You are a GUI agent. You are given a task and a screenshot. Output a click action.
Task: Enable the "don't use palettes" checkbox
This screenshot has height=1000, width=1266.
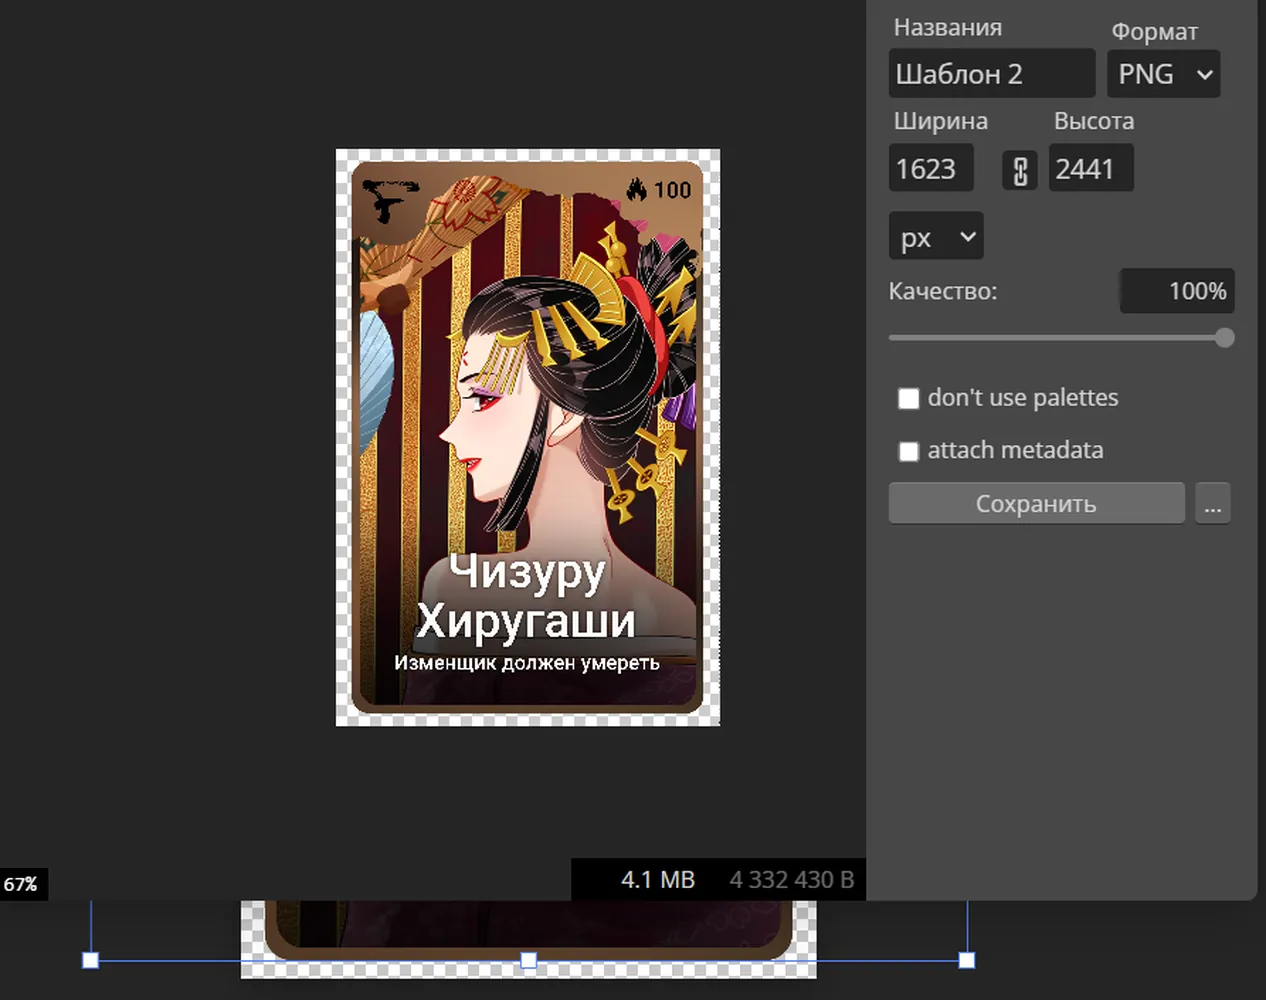point(908,399)
